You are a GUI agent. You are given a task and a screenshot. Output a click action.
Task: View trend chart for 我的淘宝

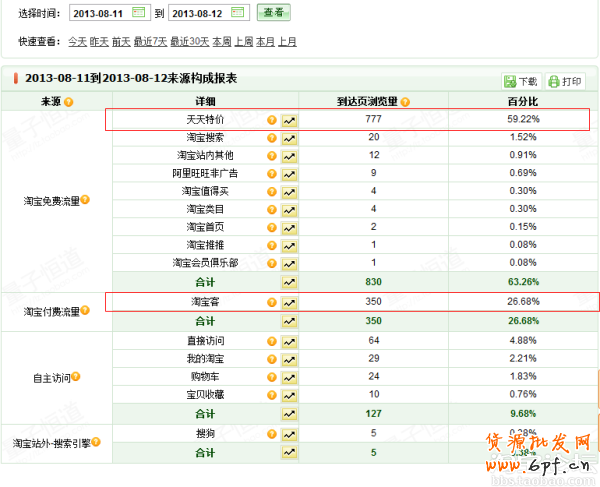[289, 360]
